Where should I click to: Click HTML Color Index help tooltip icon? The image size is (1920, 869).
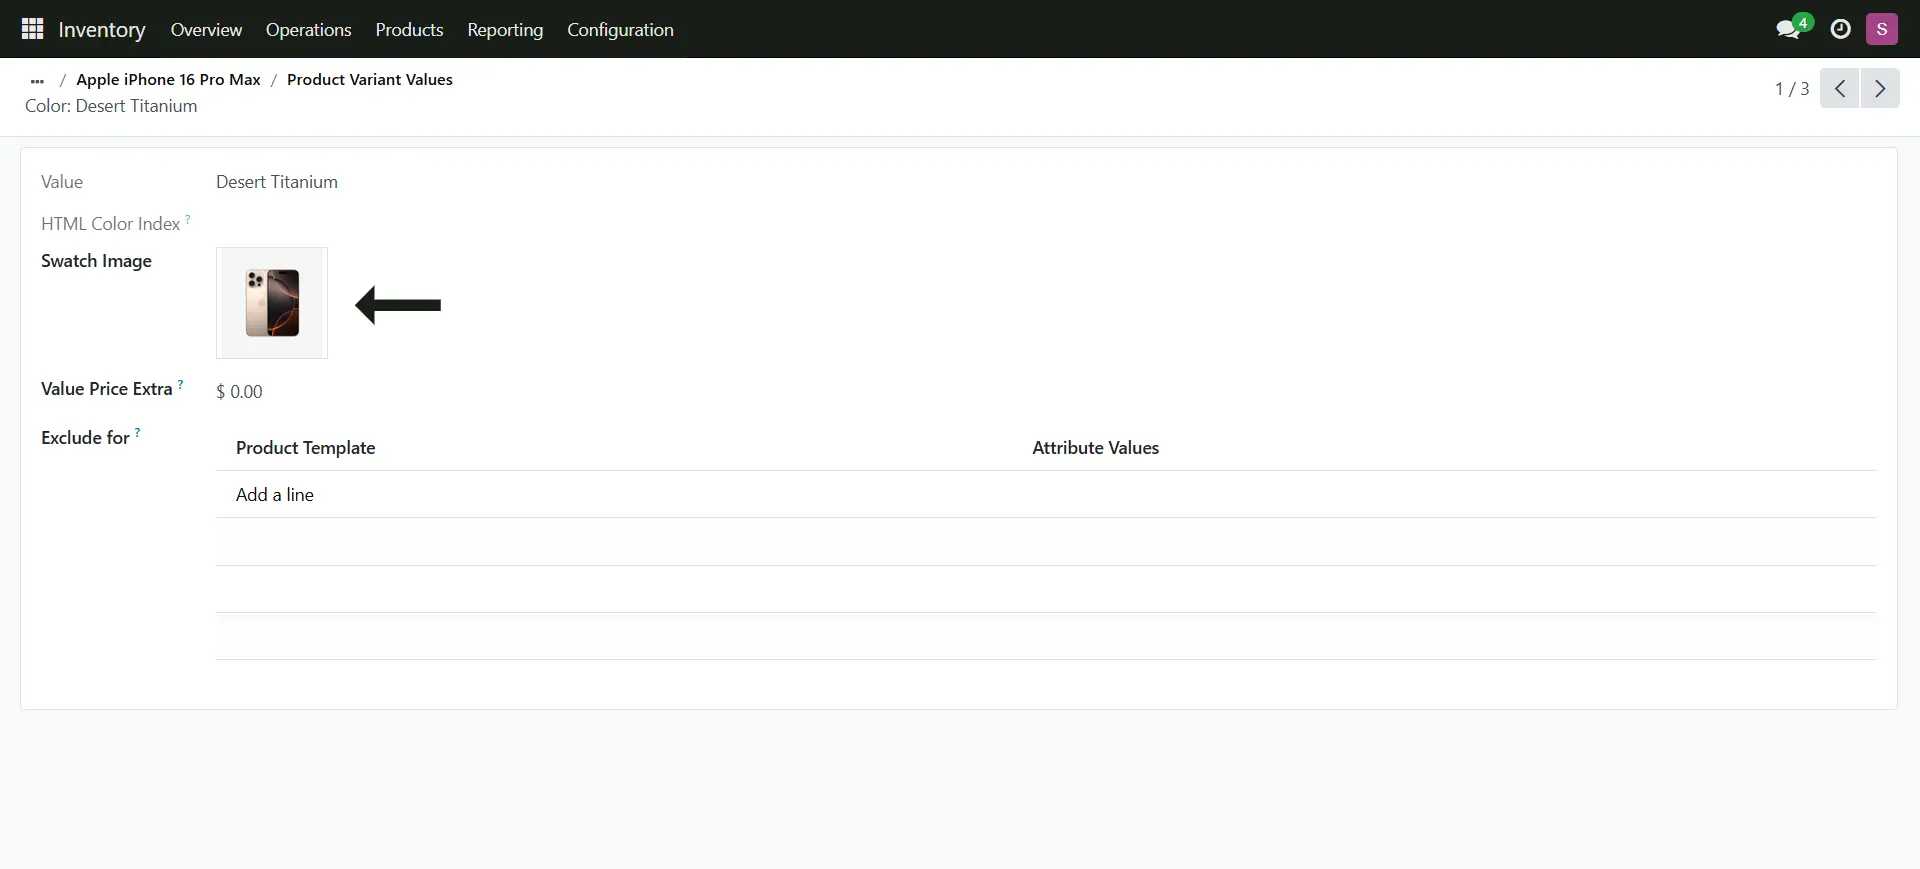click(188, 219)
